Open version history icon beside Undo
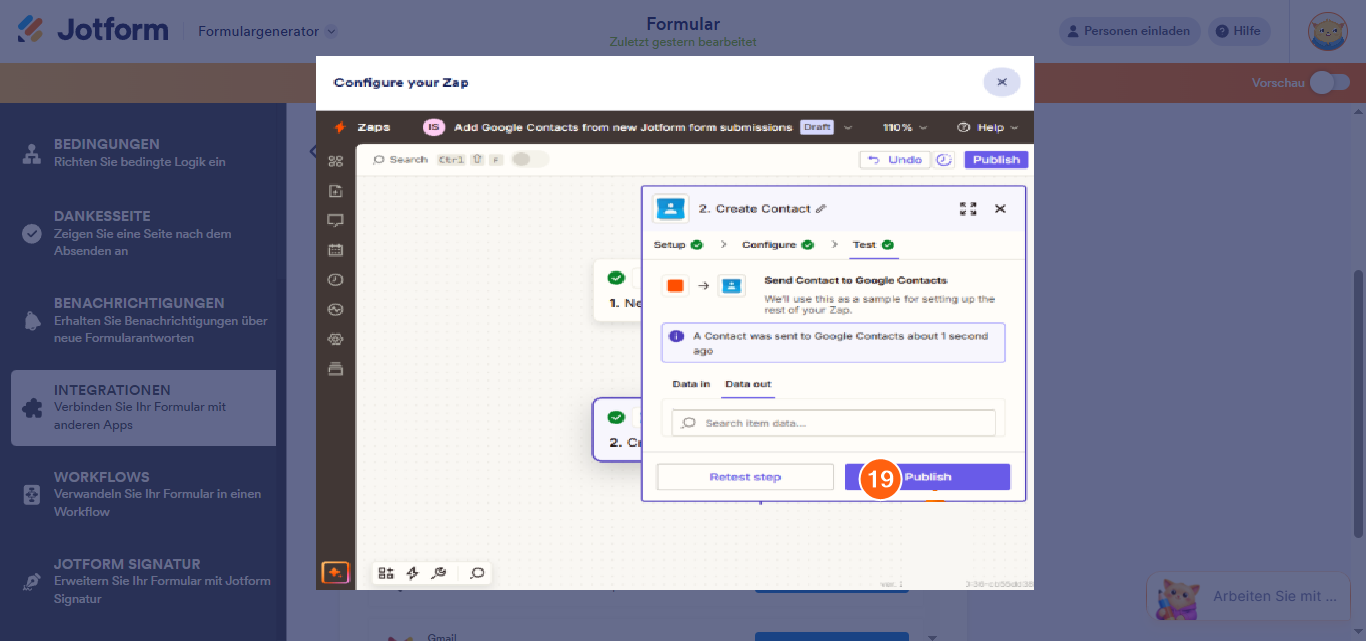Viewport: 1366px width, 641px height. [944, 159]
